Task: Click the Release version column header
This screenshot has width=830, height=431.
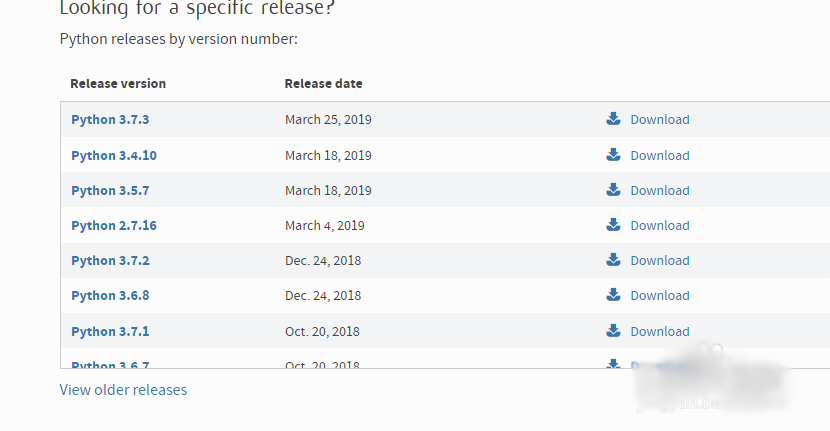Action: coord(118,84)
